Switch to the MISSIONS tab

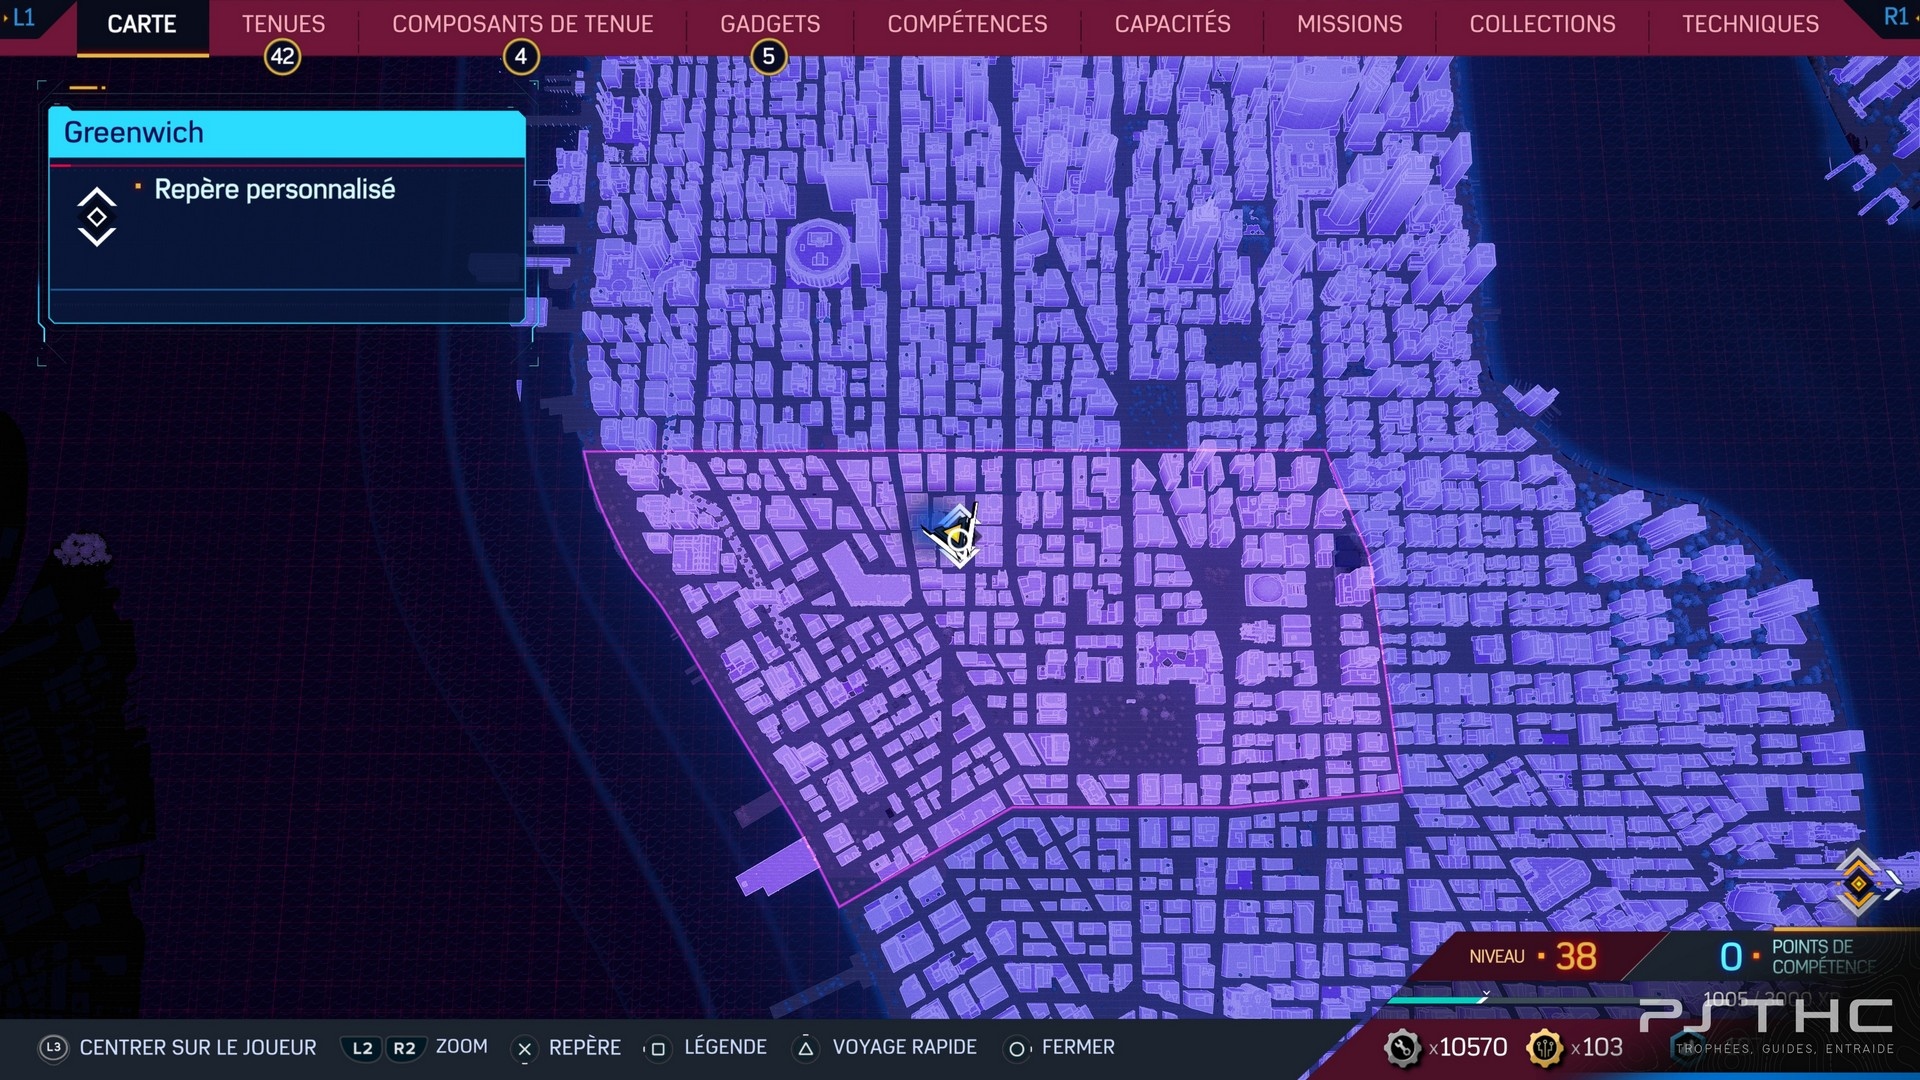[x=1349, y=24]
